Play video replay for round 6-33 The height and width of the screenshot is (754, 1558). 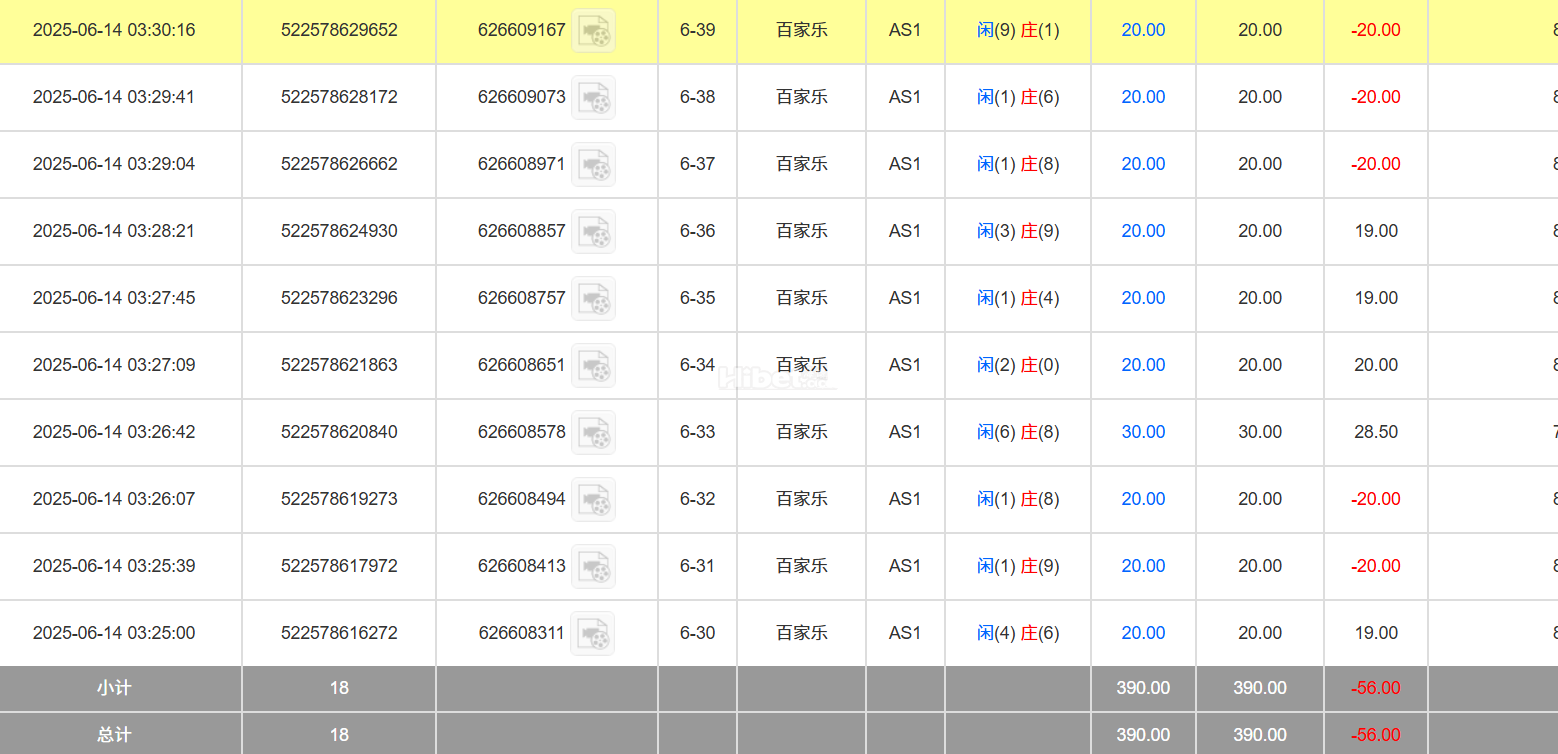pos(593,433)
